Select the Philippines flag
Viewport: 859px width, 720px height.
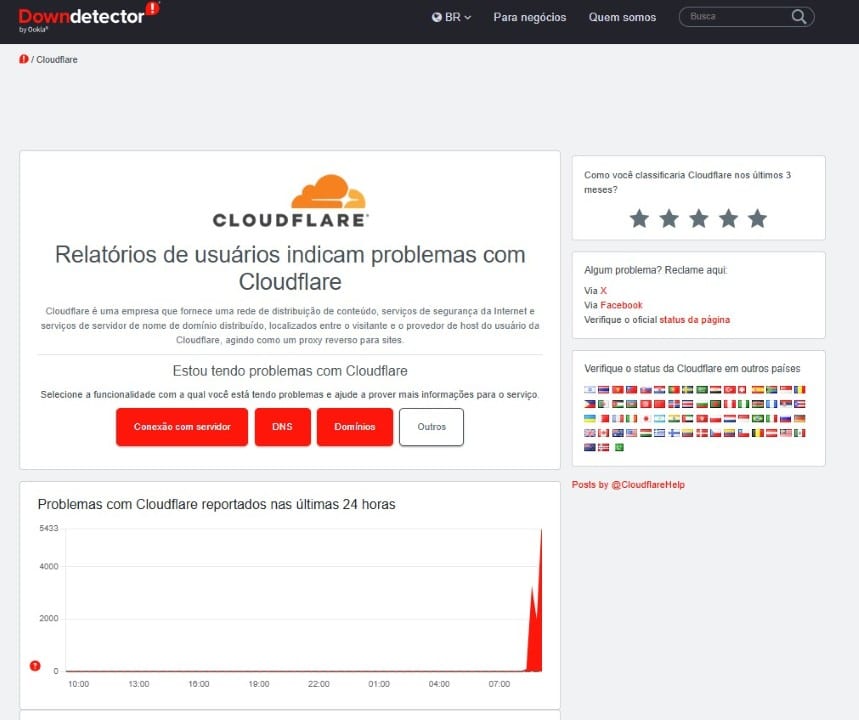coord(590,404)
